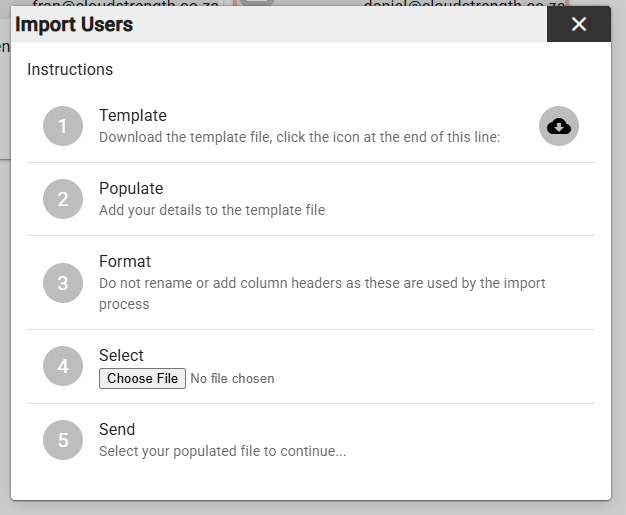Click the step 2 number circle
626x515 pixels.
coord(63,199)
